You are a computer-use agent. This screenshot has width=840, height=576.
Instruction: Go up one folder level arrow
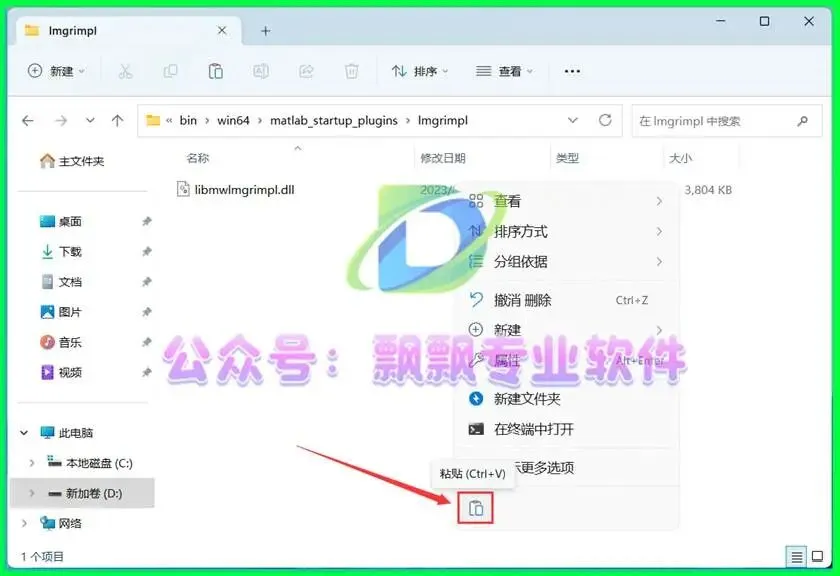pos(117,121)
